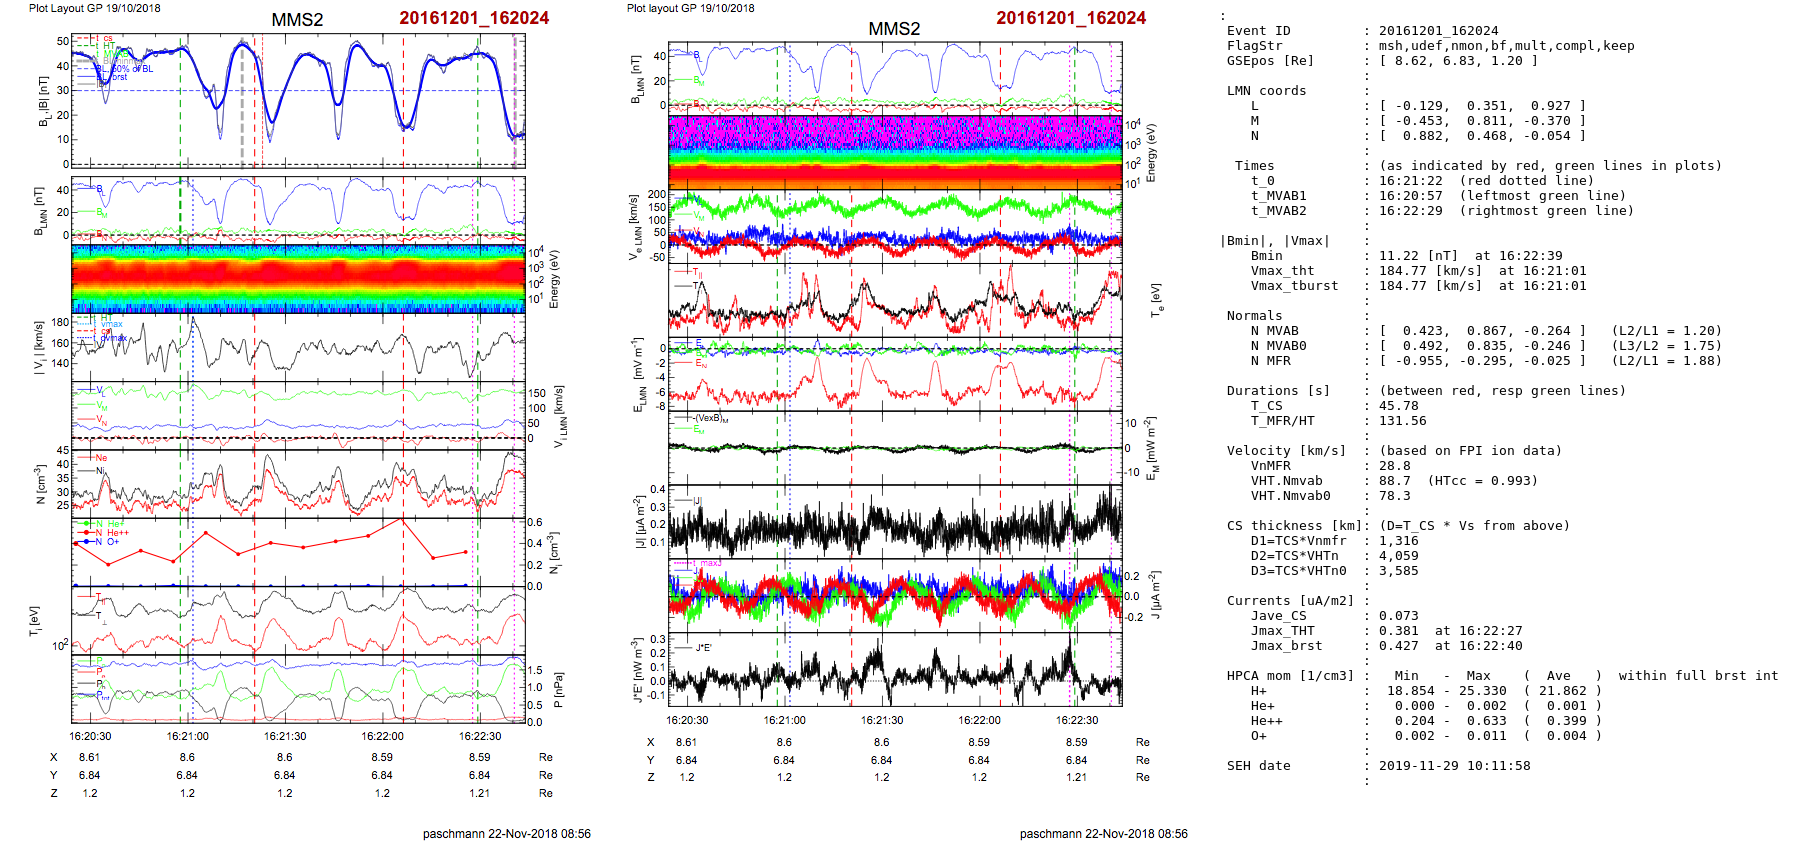Click the GSEpos [Re] coordinates value
Screen dimensions: 1804x841
coord(1458,61)
